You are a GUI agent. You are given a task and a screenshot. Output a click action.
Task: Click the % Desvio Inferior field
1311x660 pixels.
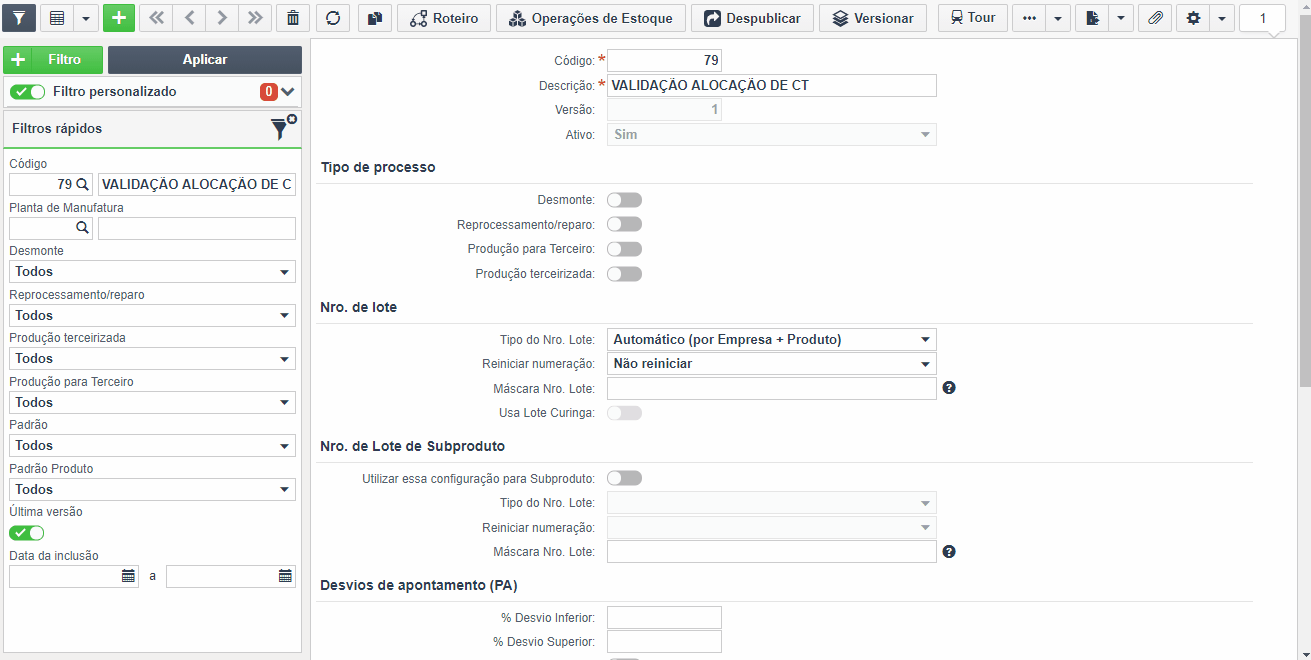pos(664,618)
